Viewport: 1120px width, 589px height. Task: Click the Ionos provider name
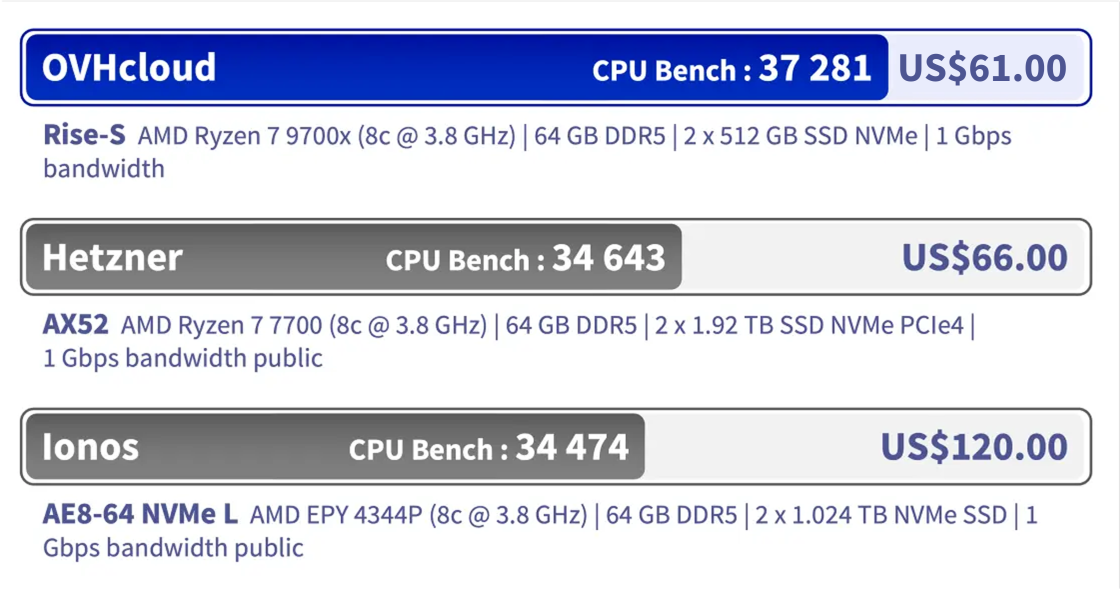click(90, 447)
